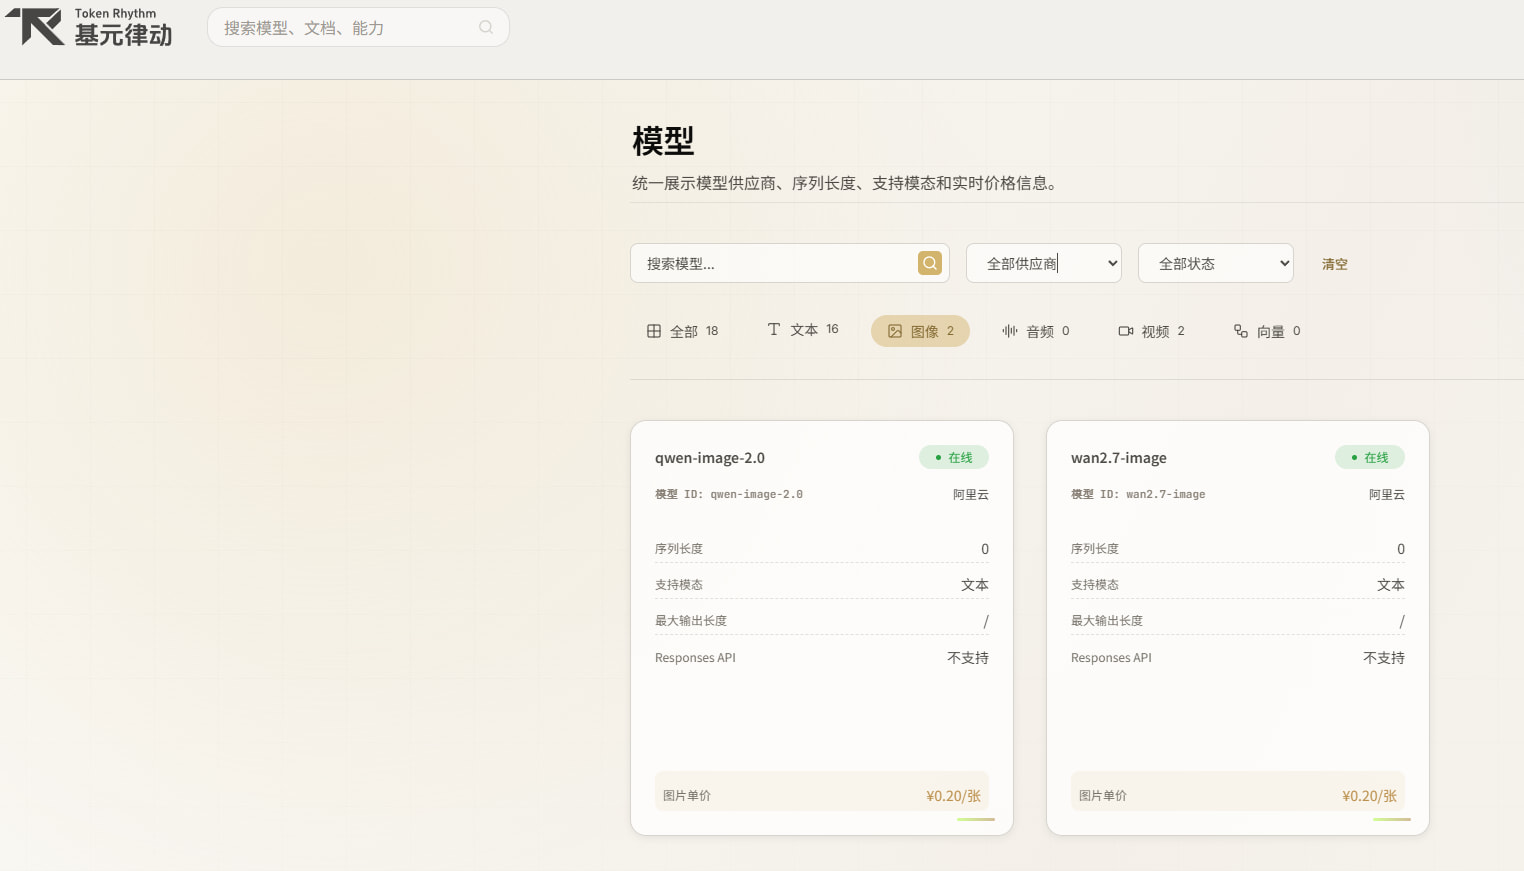
Task: Click 不支持 value on wan2.7-image card
Action: point(1384,658)
